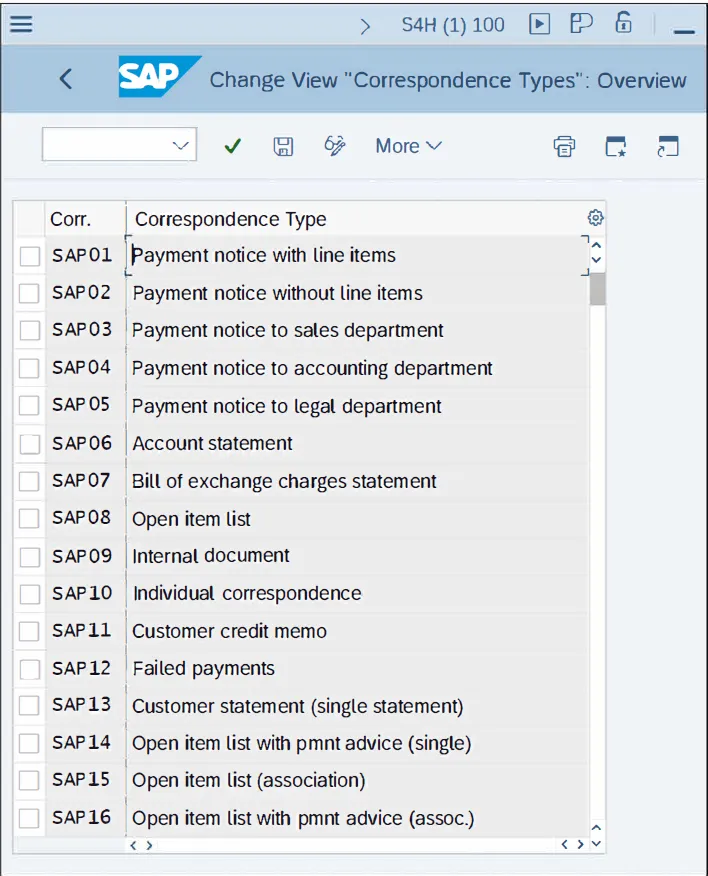This screenshot has width=708, height=876.
Task: Click the create session window icon
Action: click(x=668, y=146)
